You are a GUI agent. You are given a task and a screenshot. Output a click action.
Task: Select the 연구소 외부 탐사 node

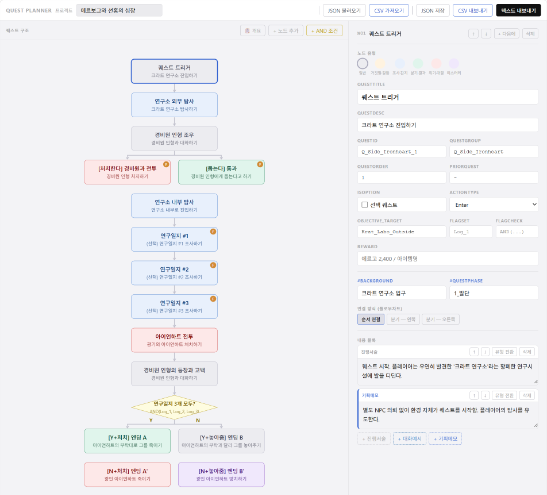point(174,105)
